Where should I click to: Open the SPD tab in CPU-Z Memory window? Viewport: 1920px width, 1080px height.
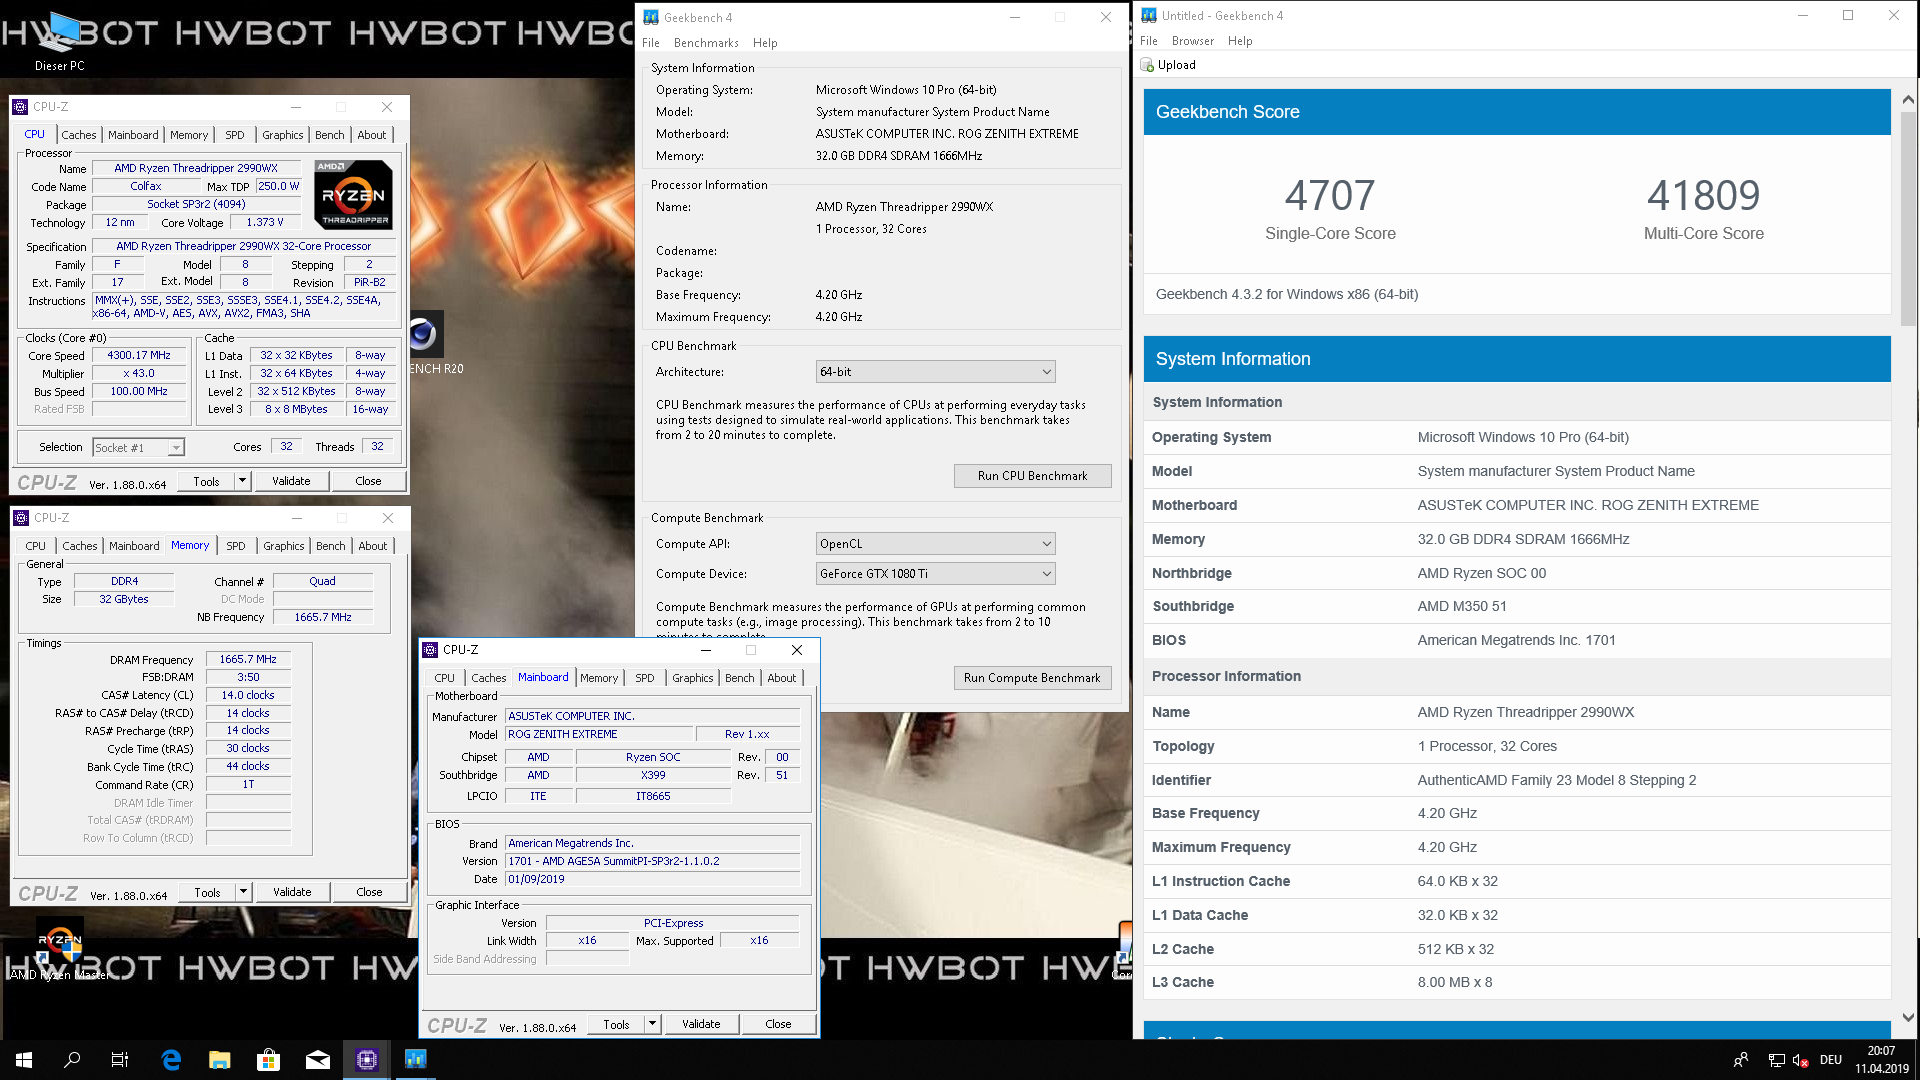236,546
